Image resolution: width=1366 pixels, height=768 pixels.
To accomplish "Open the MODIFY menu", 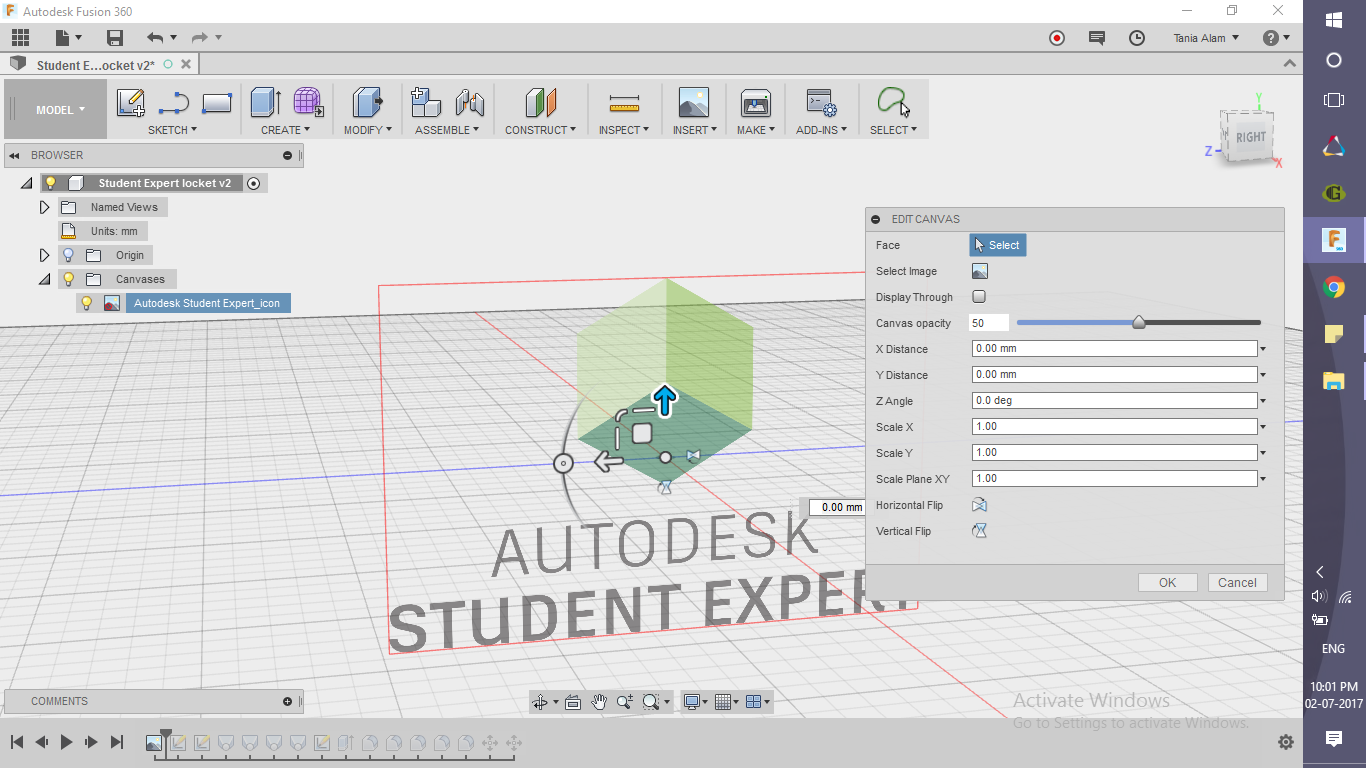I will pyautogui.click(x=368, y=130).
